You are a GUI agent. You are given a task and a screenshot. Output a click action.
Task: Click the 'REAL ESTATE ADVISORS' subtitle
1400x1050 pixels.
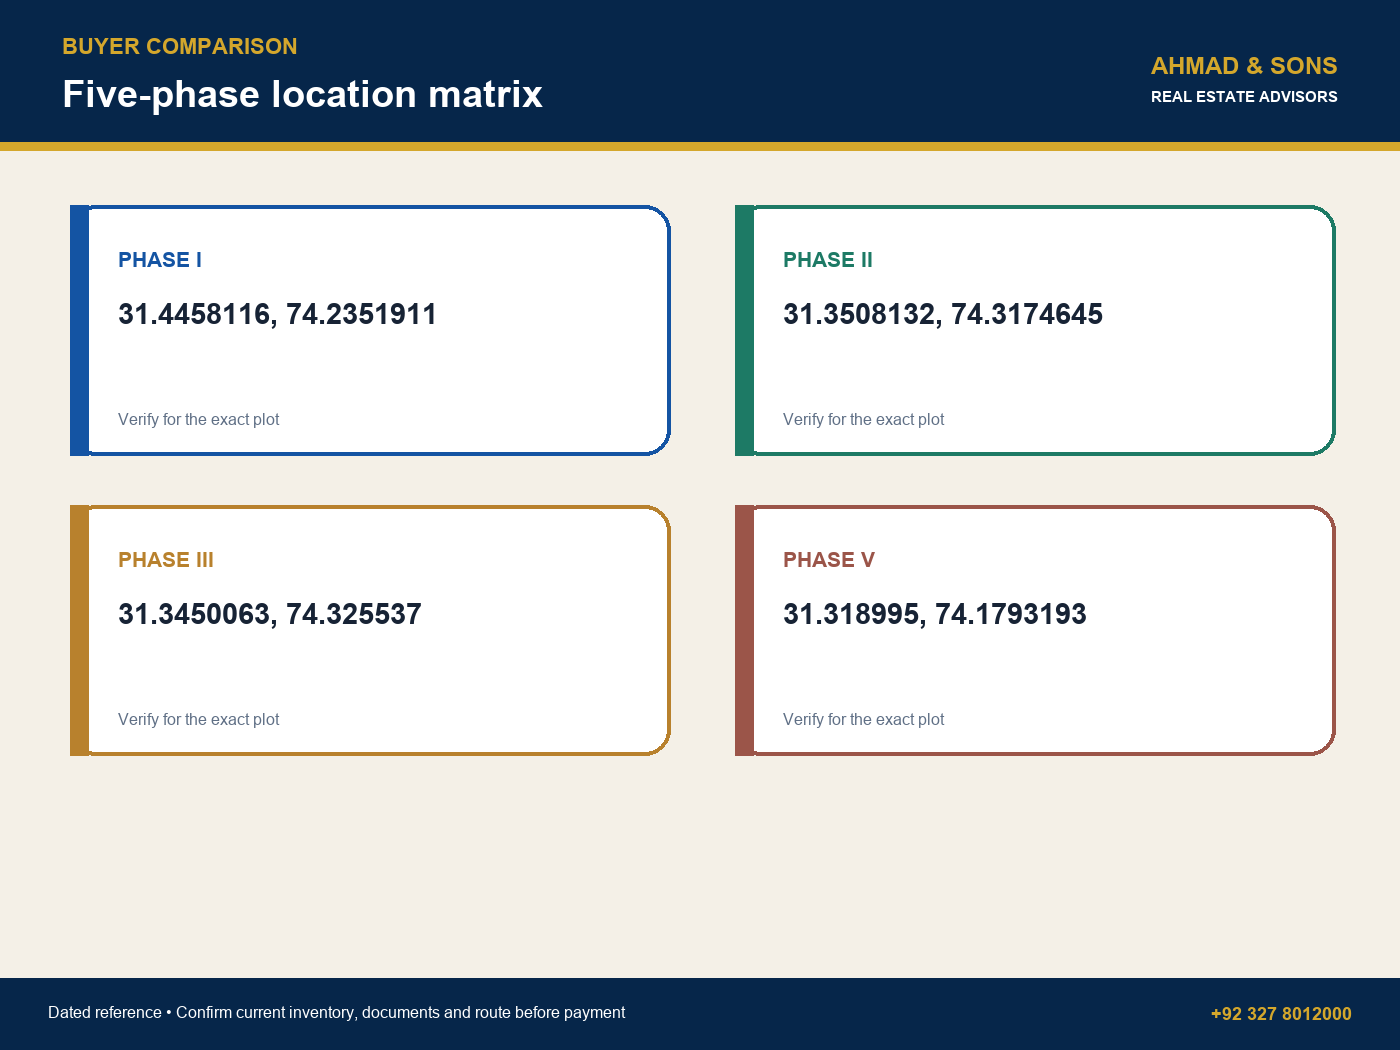[x=1244, y=97]
